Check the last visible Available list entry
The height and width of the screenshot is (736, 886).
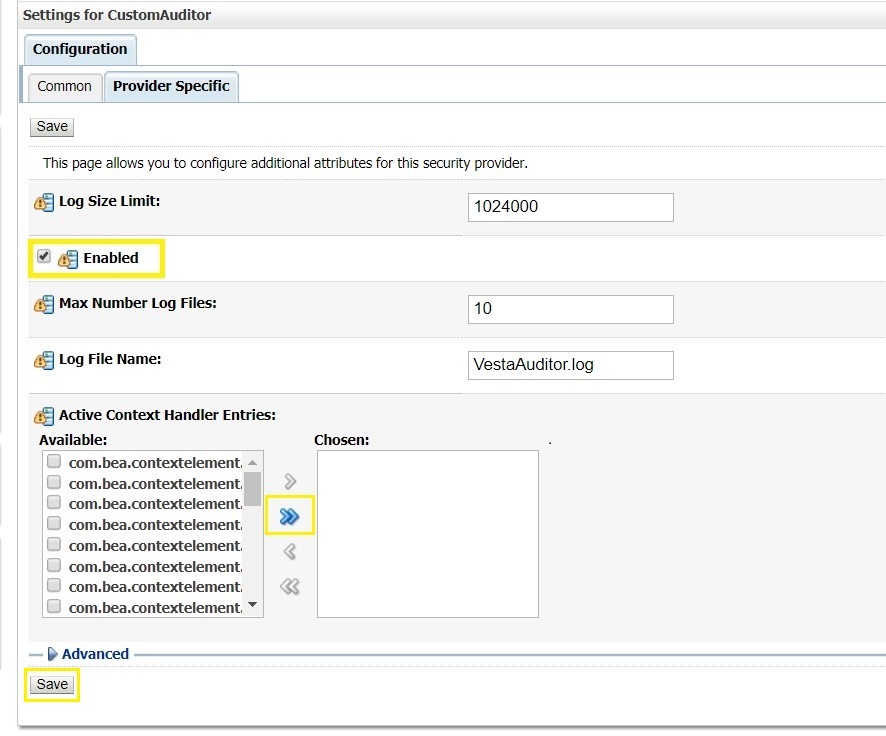pos(54,607)
